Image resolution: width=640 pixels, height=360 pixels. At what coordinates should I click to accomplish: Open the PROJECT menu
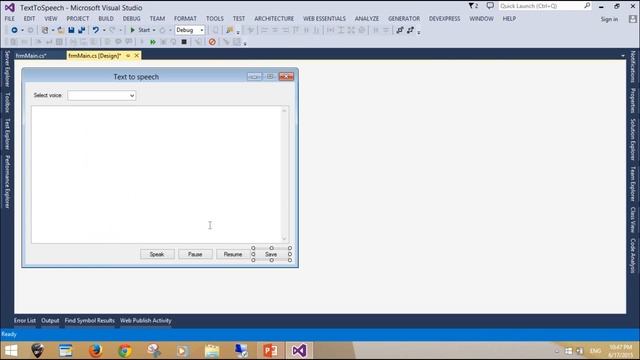(78, 19)
